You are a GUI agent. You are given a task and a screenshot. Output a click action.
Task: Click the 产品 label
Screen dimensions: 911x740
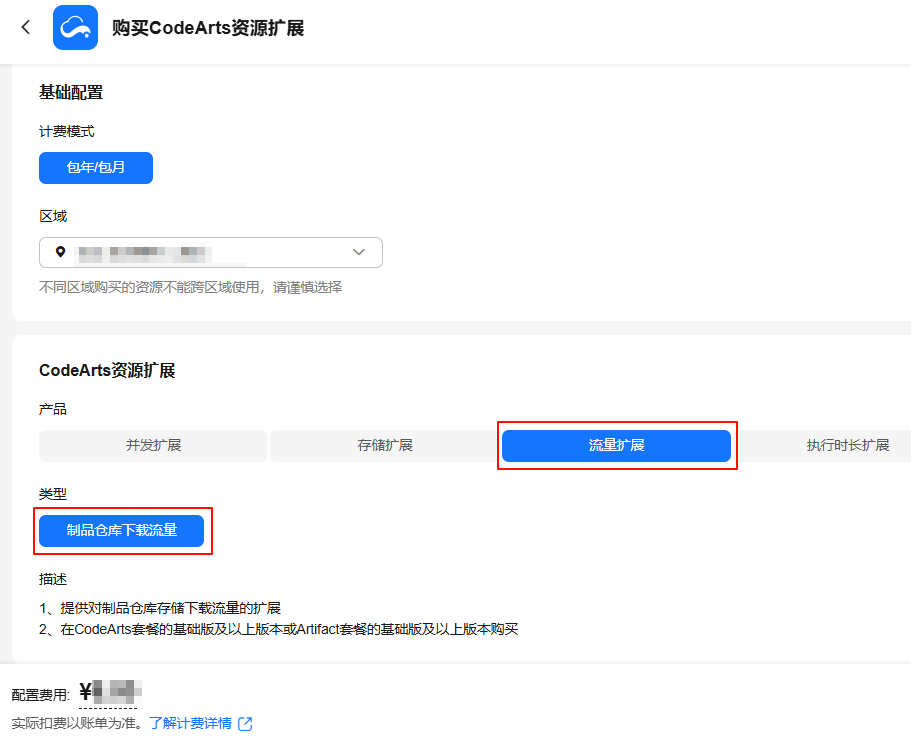[53, 409]
